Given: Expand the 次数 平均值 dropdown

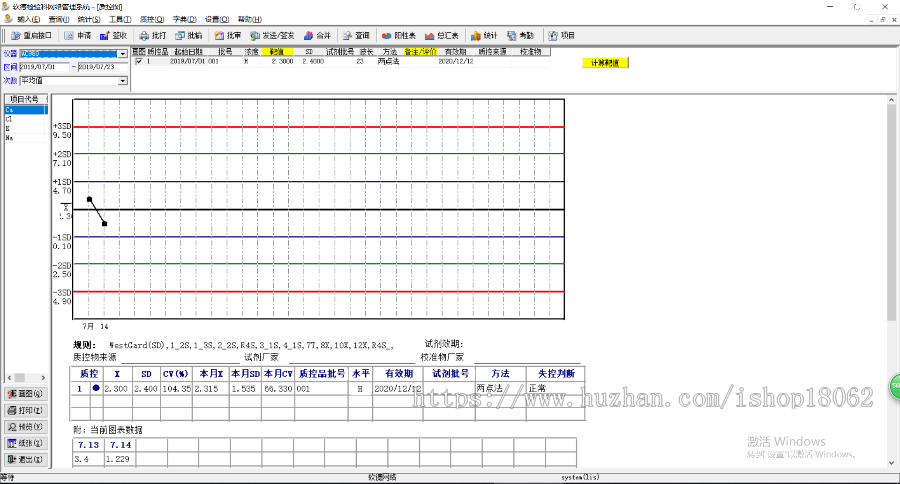Looking at the screenshot, I should (x=123, y=78).
